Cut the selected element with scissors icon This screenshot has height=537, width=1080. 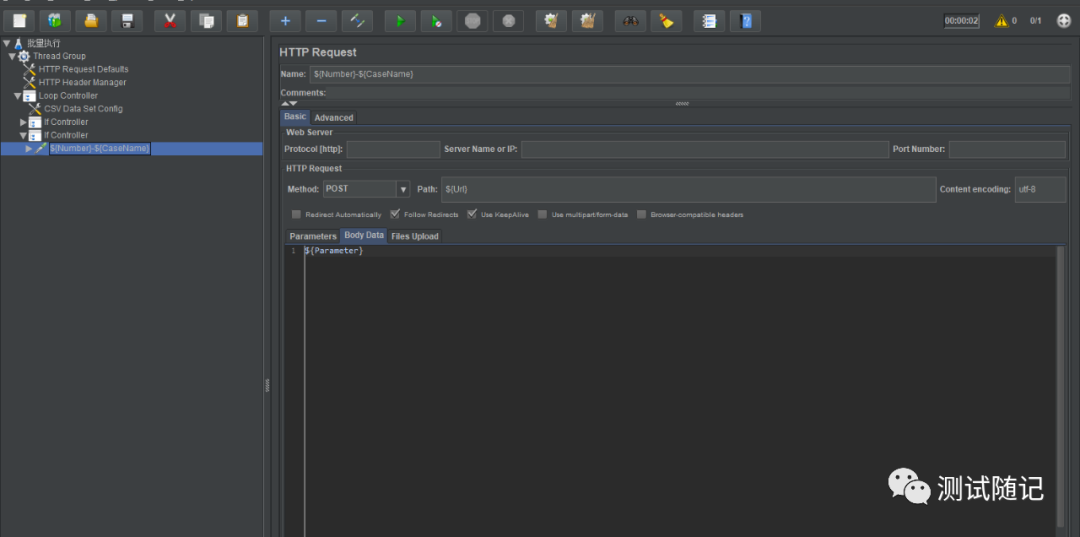[x=170, y=21]
